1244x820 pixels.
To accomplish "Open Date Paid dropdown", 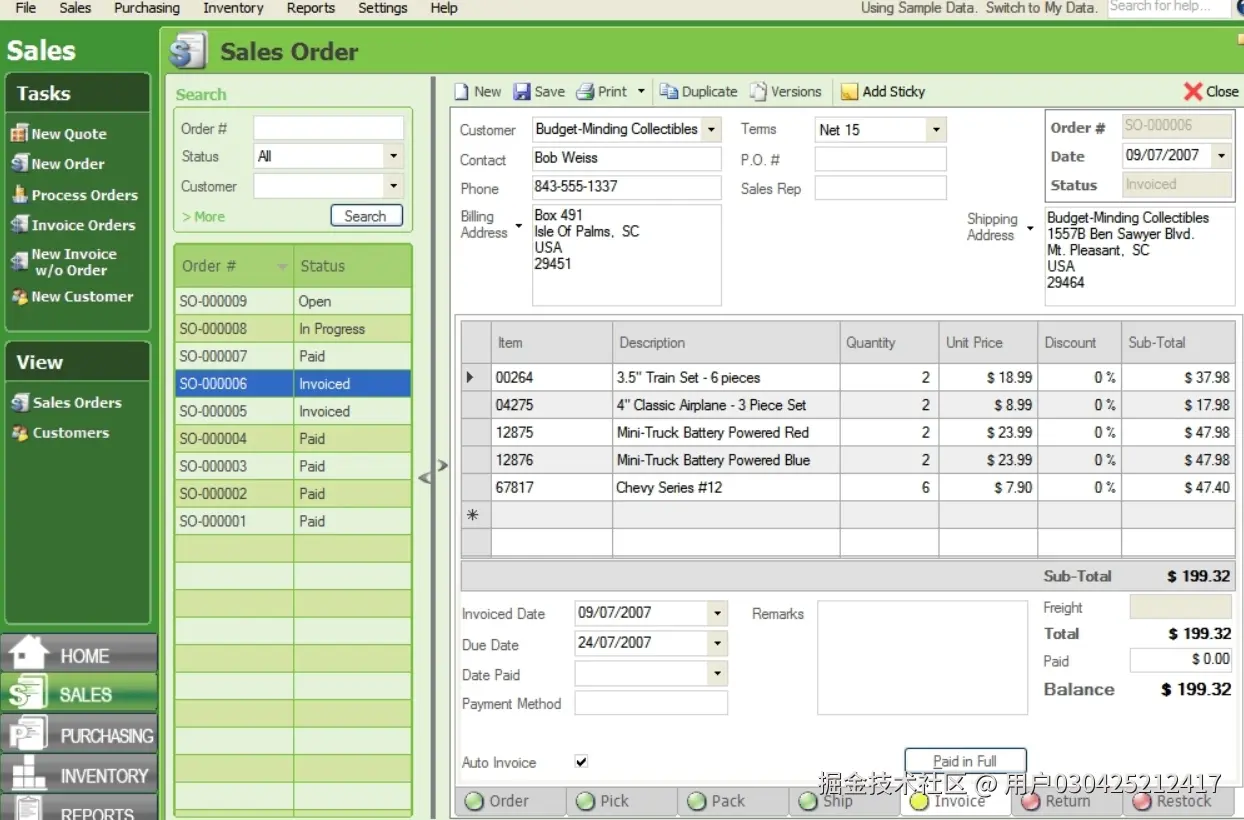I will tap(718, 674).
